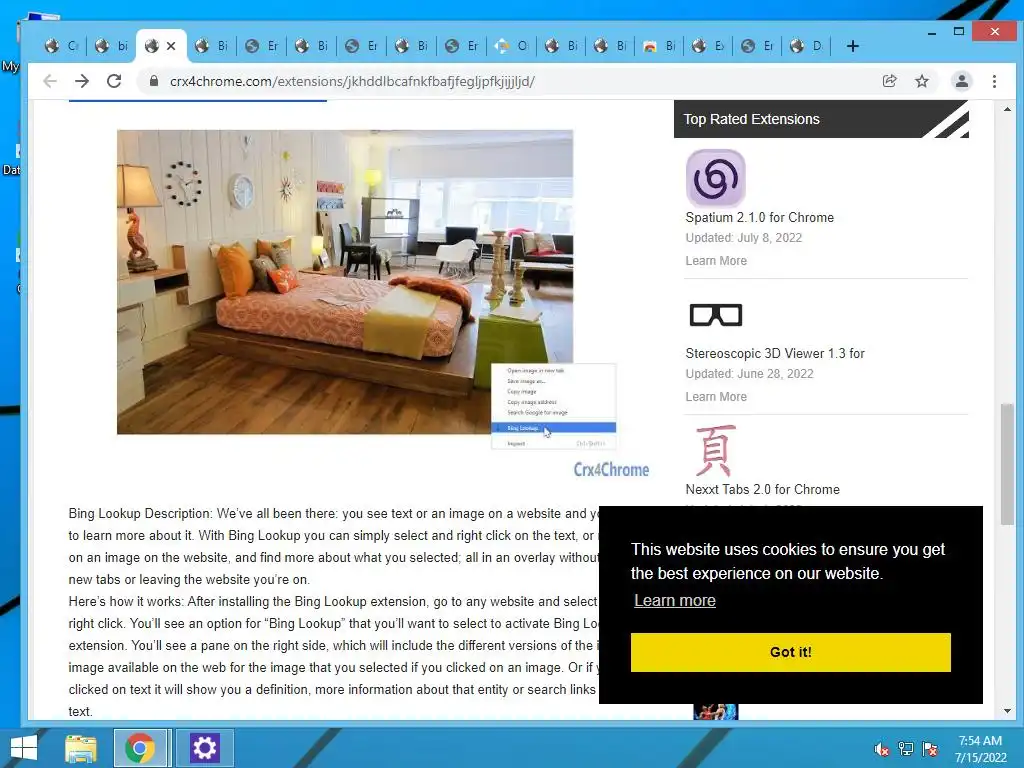Viewport: 1024px width, 768px height.
Task: Open Nexxt Tabs 2.0 for Chrome link
Action: click(x=762, y=489)
